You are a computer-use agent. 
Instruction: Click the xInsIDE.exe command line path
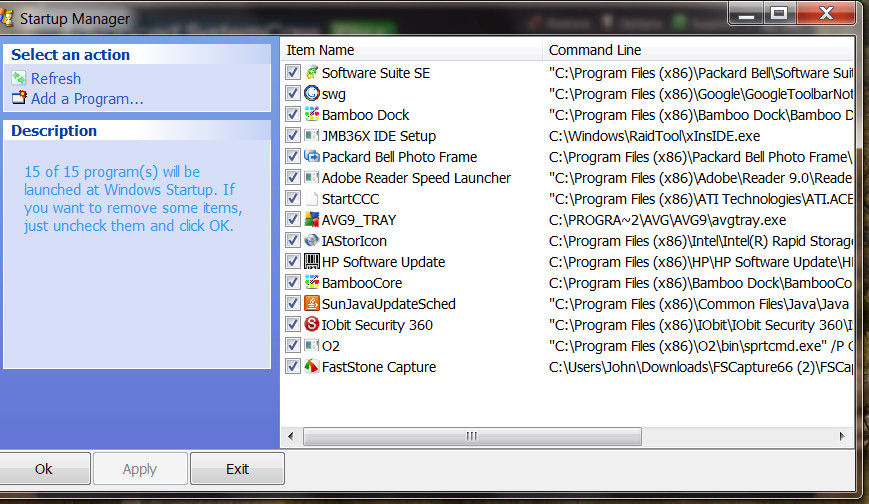(654, 136)
